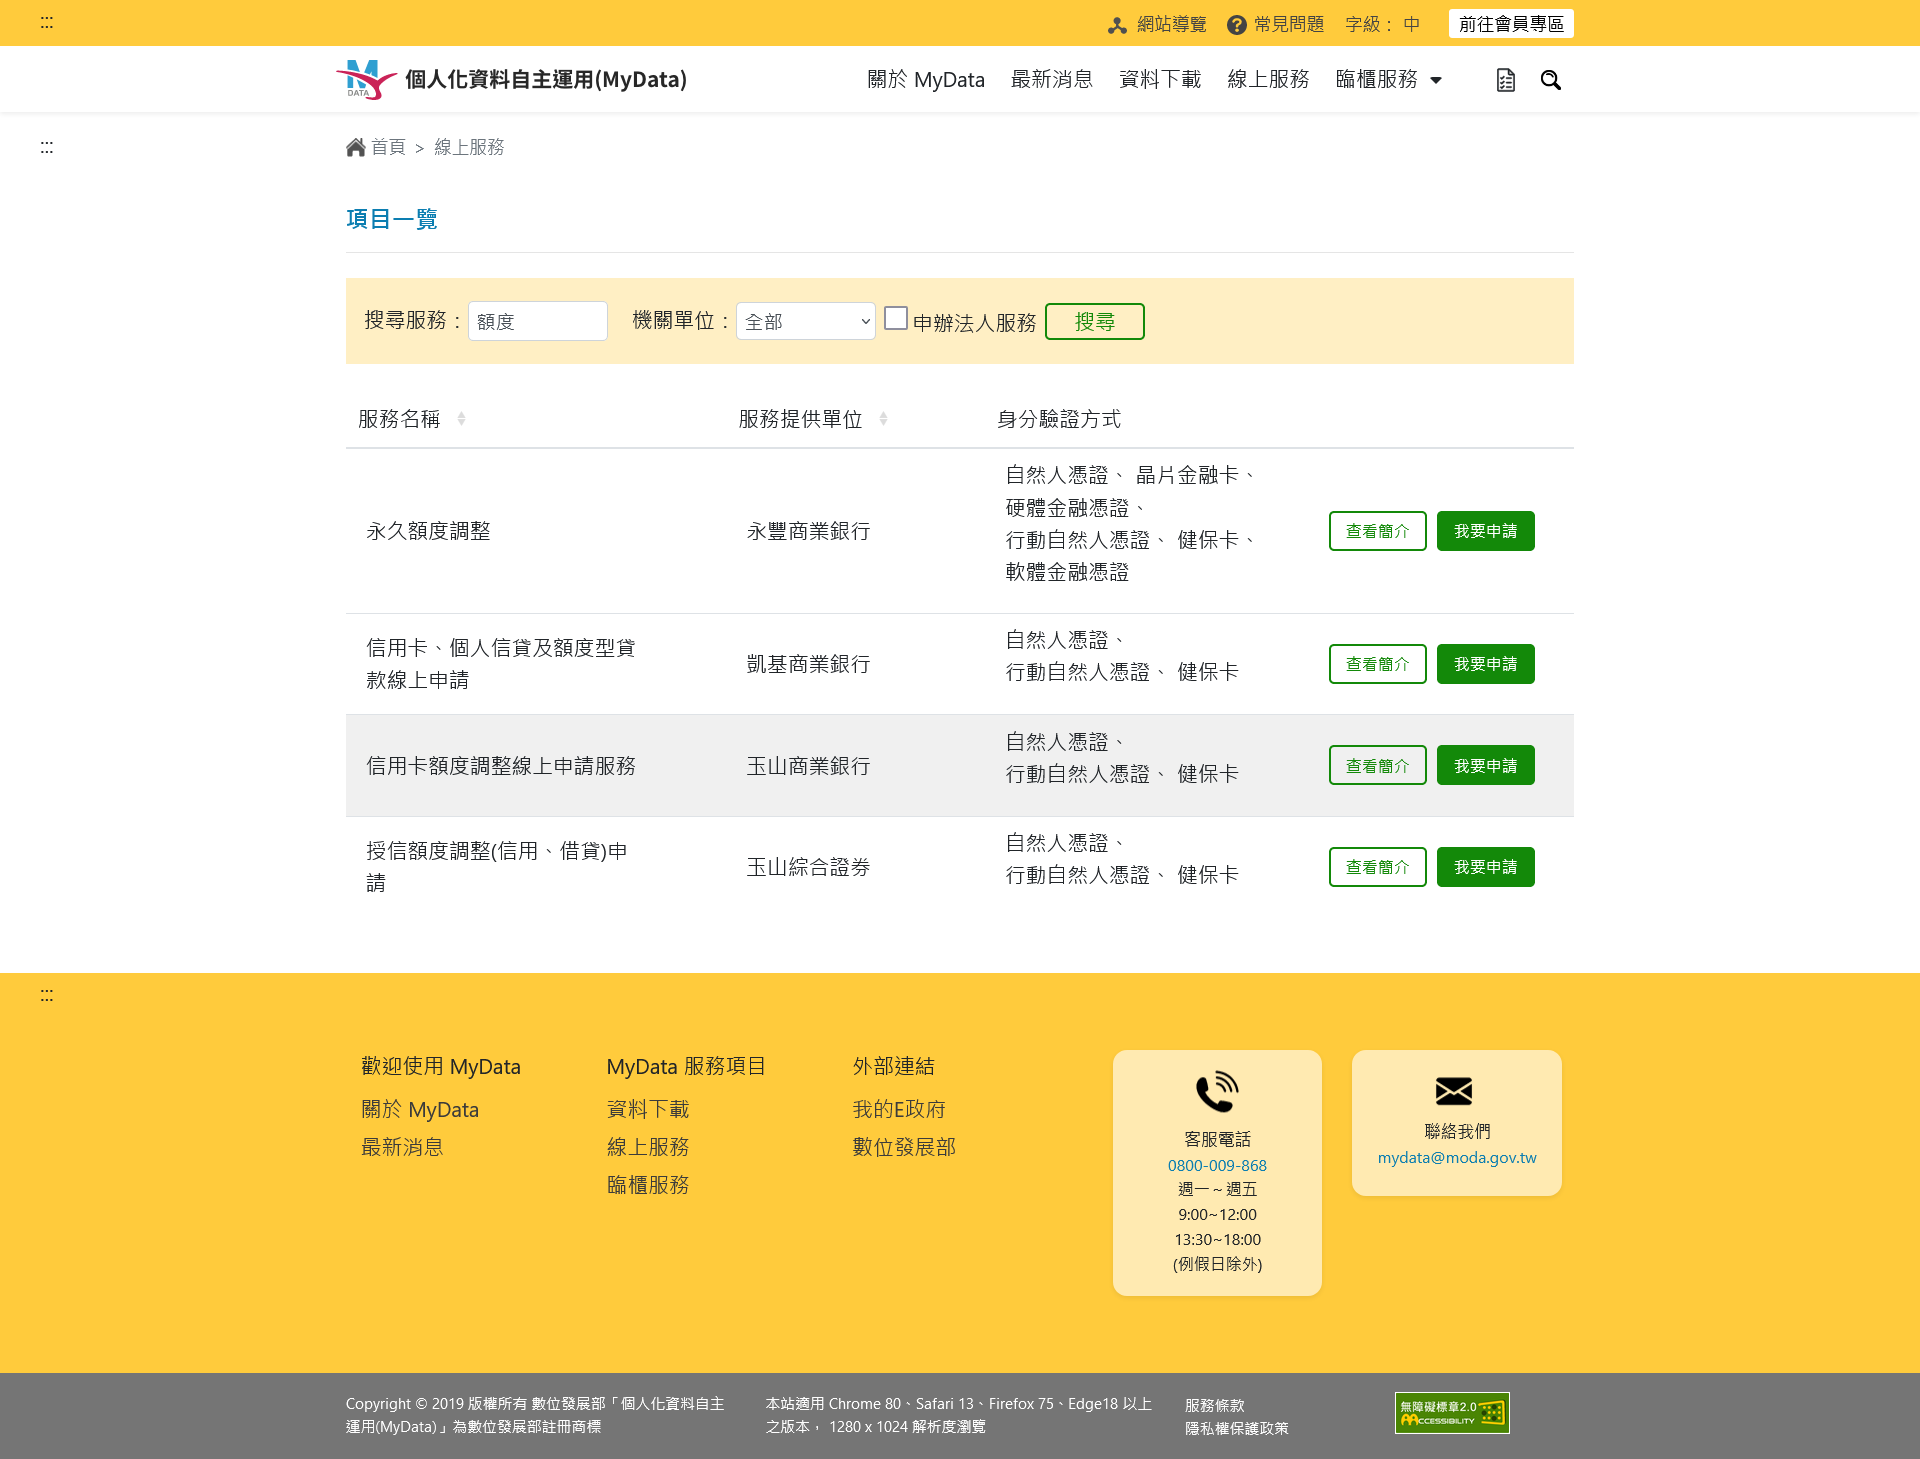Click the envelope contact icon

point(1454,1091)
